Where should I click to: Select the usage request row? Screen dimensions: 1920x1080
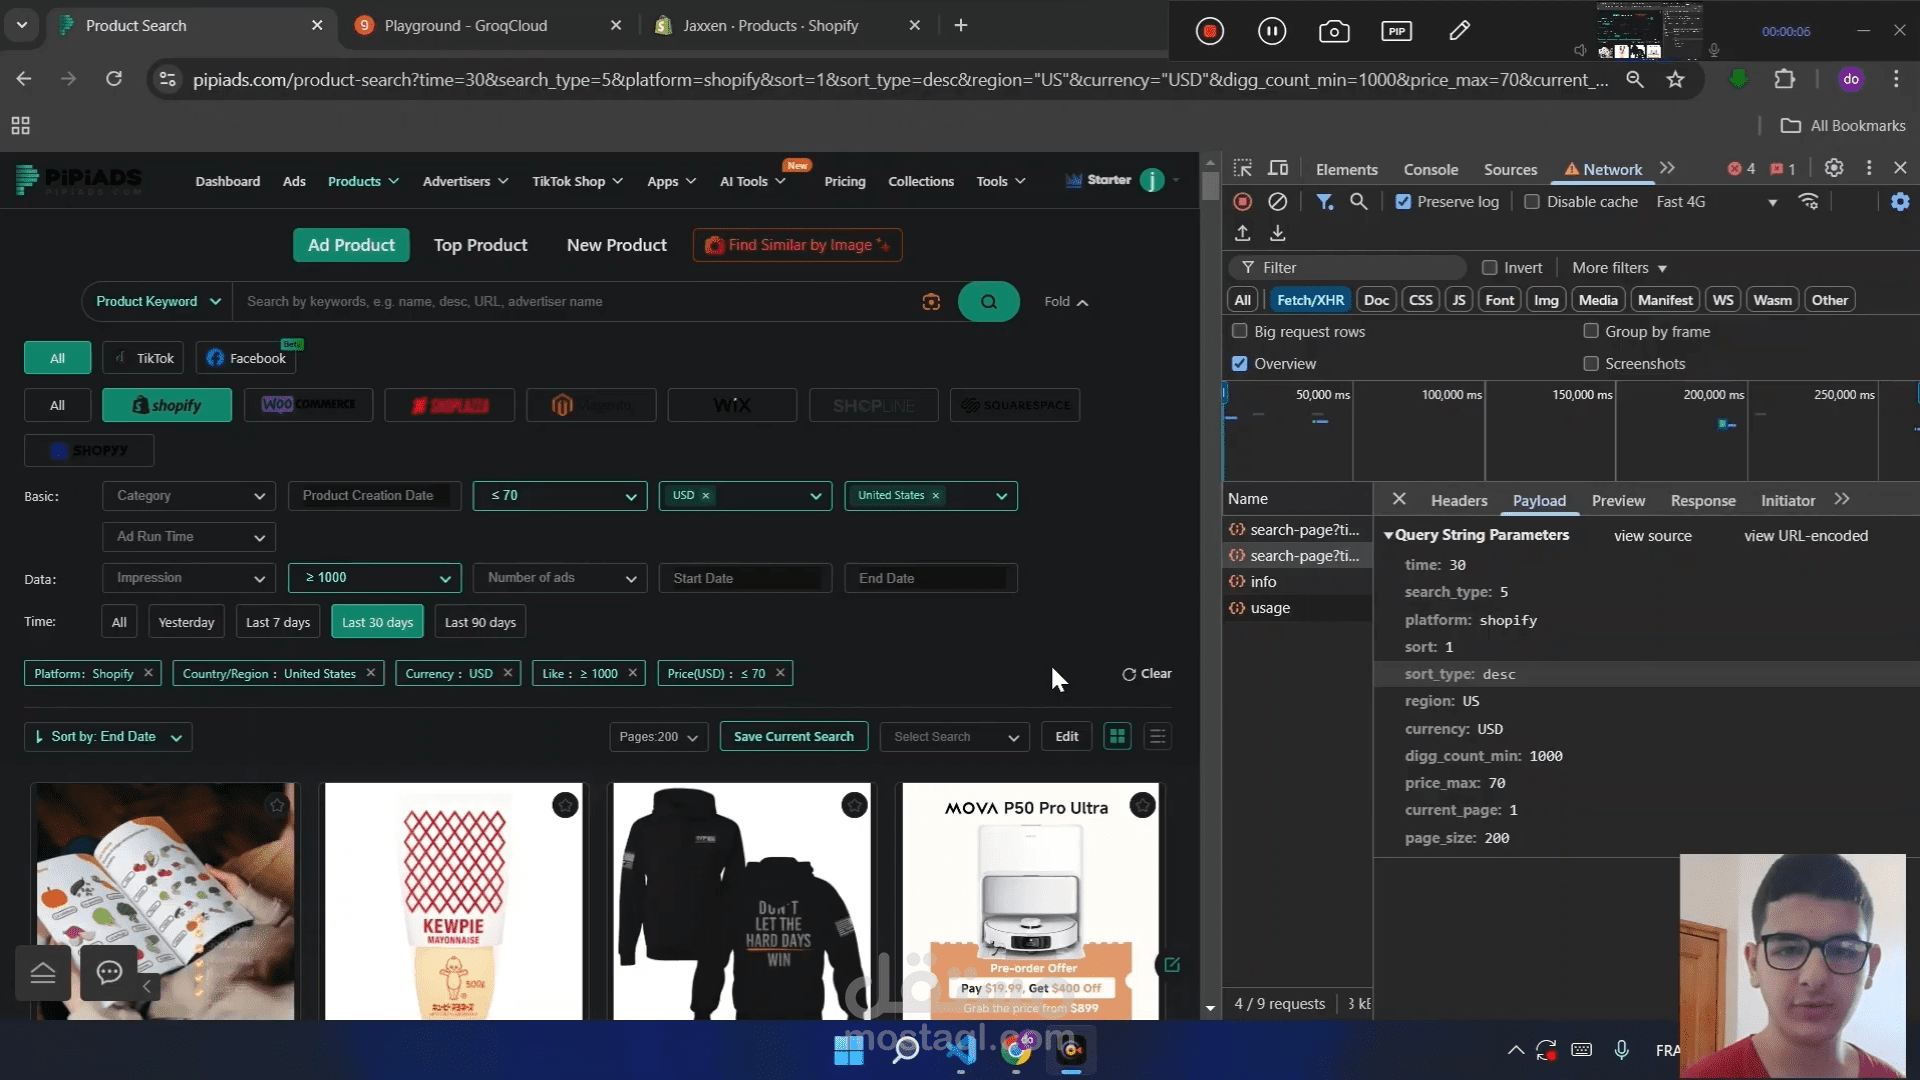tap(1298, 607)
